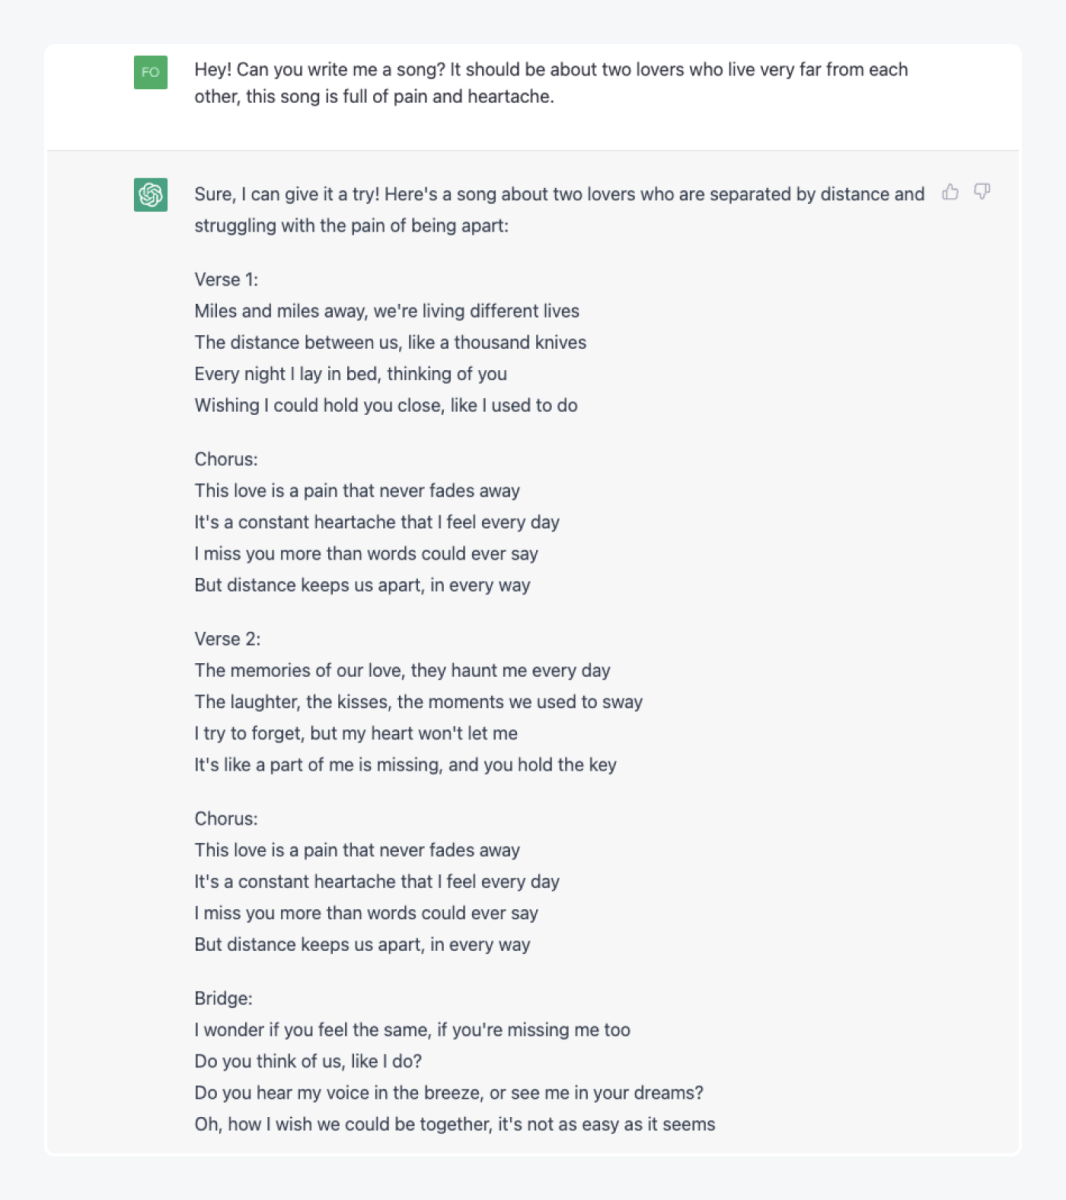The width and height of the screenshot is (1066, 1200).
Task: Click the line 'Do you think of us, like I do?'
Action: pyautogui.click(x=308, y=1062)
